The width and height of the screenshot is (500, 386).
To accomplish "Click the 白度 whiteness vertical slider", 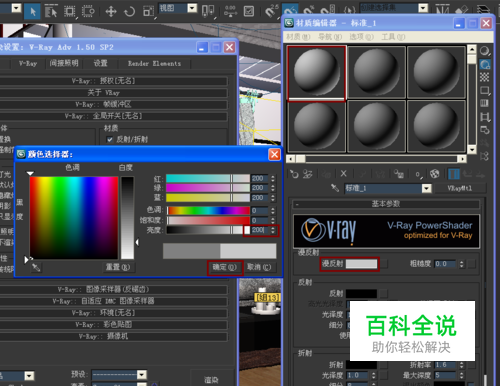I will click(127, 218).
